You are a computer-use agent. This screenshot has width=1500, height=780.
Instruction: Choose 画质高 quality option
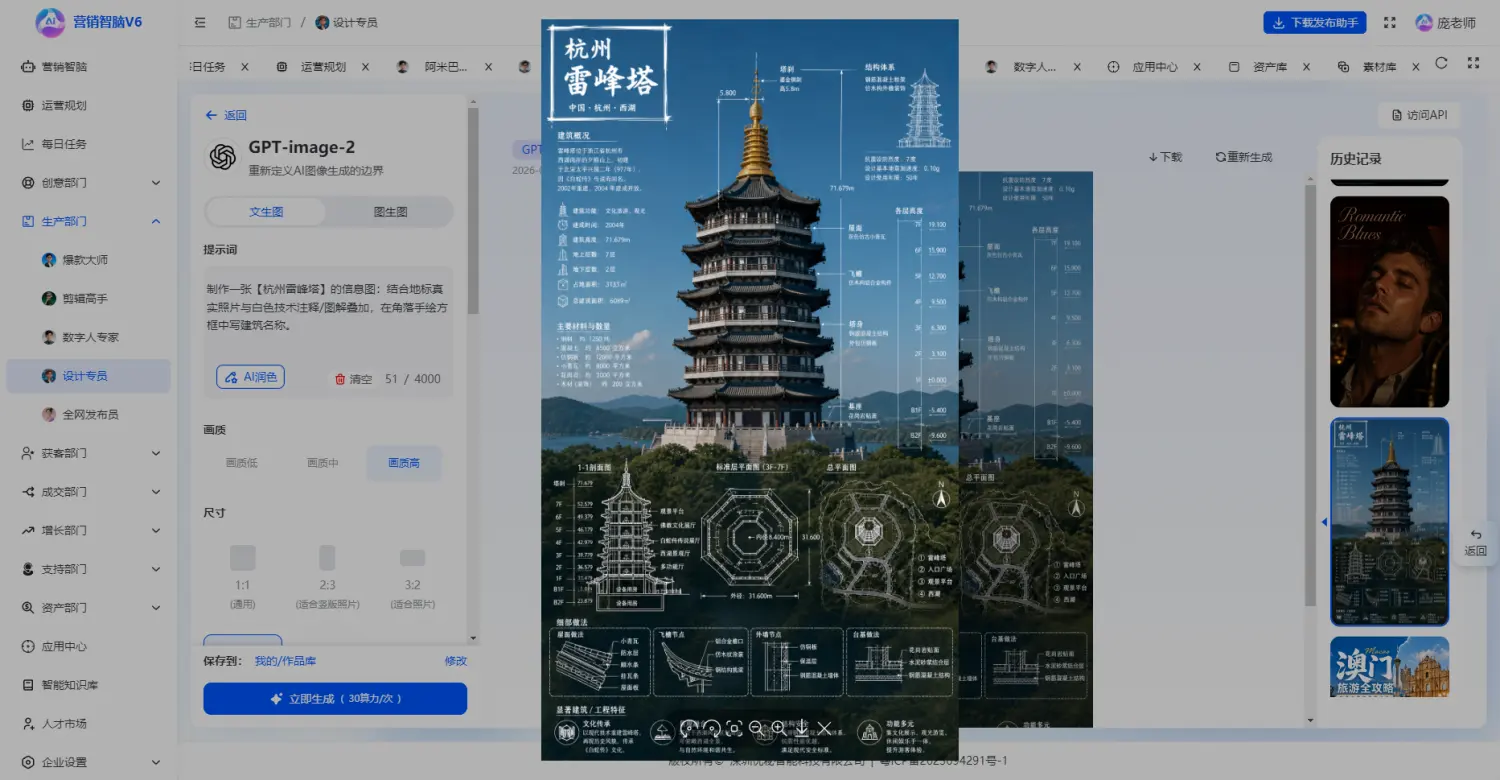404,463
